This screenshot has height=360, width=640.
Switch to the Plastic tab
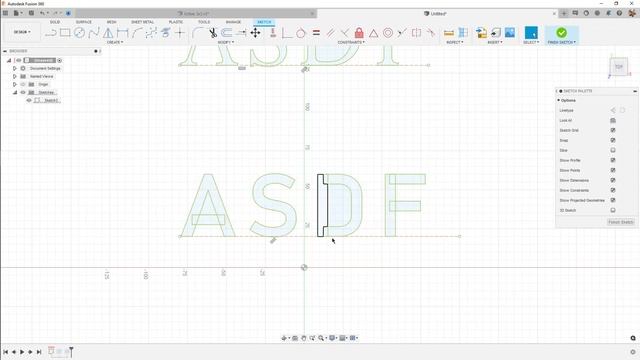[176, 22]
